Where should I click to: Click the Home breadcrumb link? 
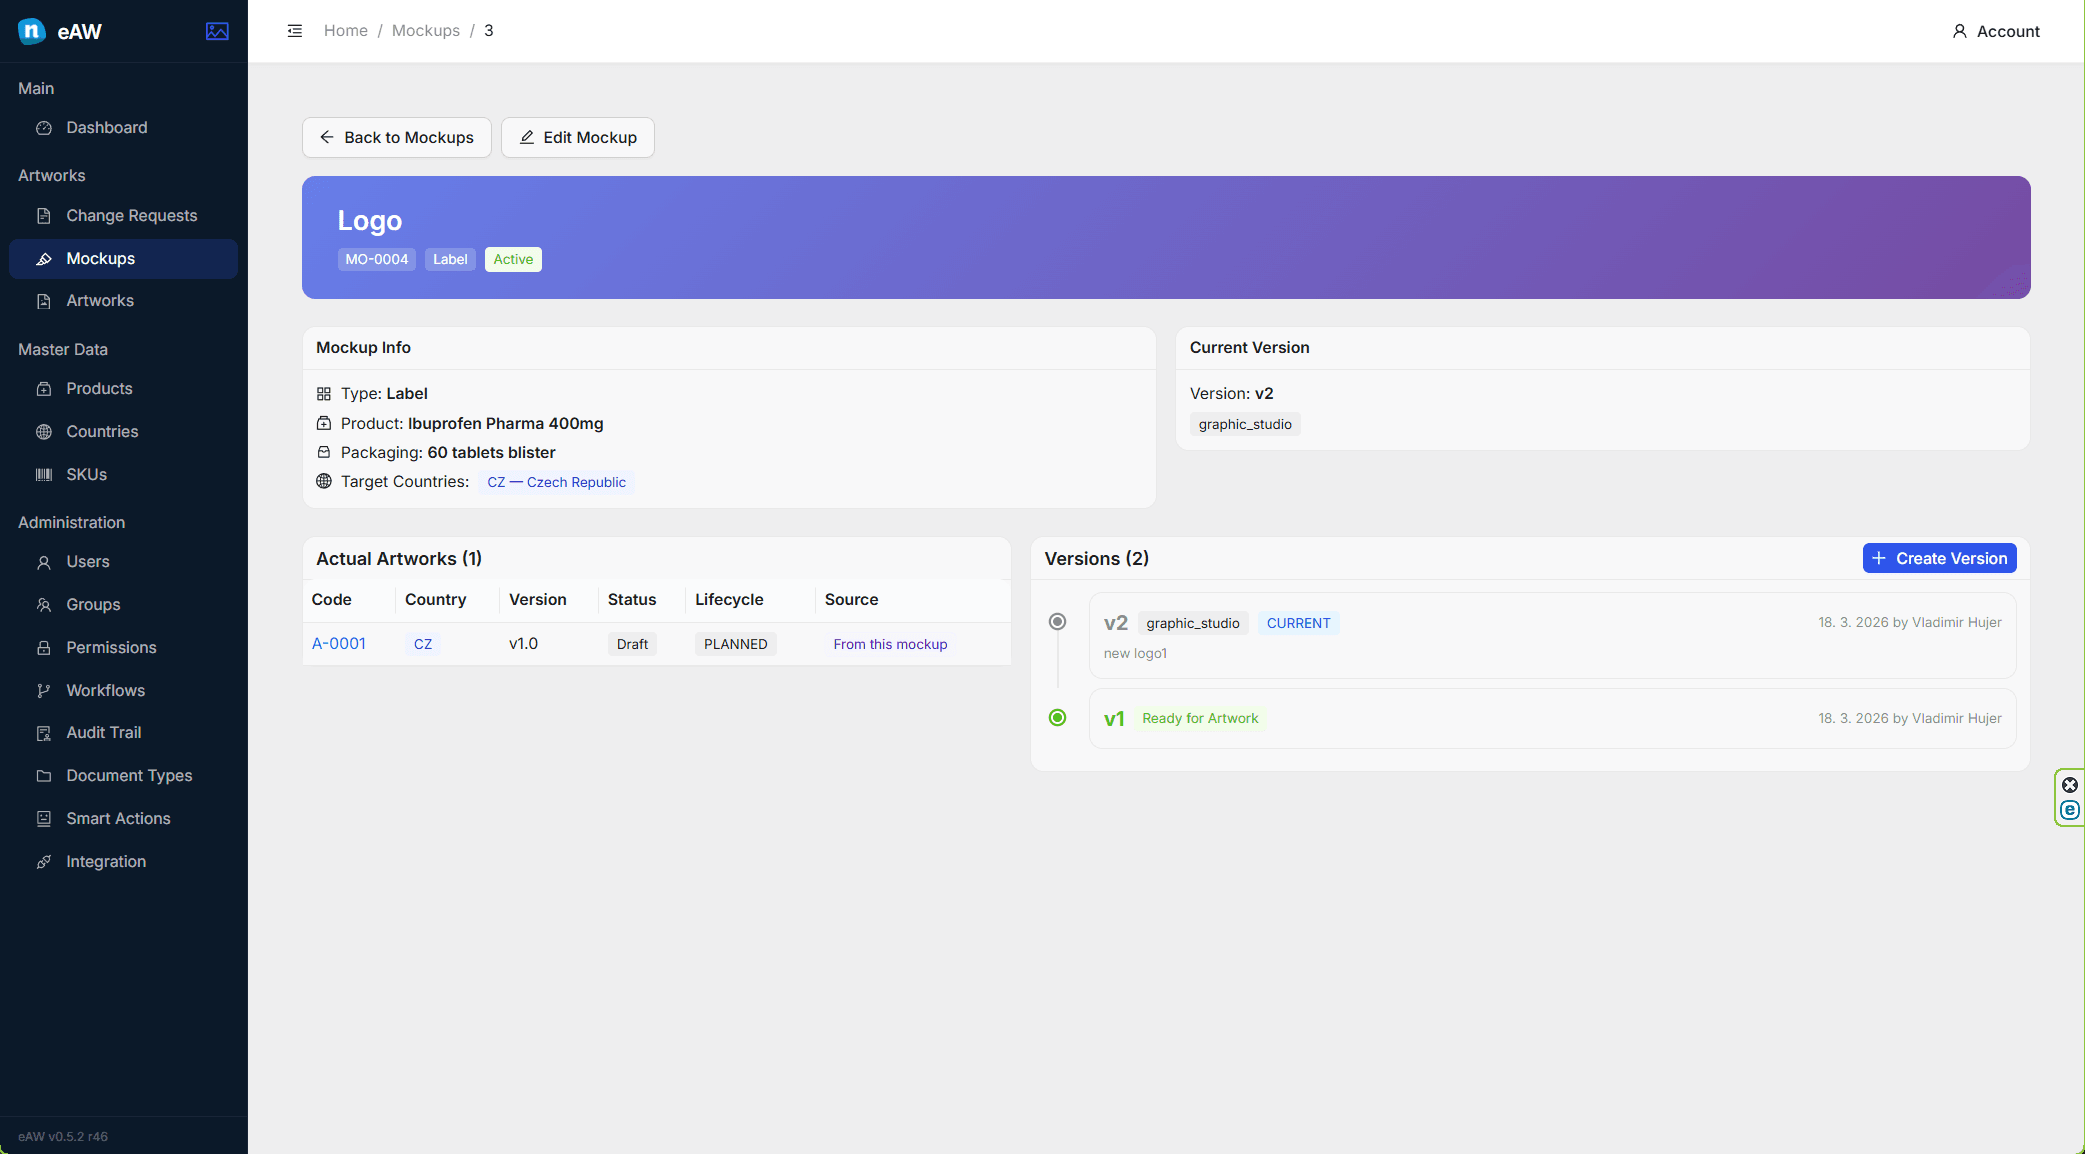click(x=346, y=31)
